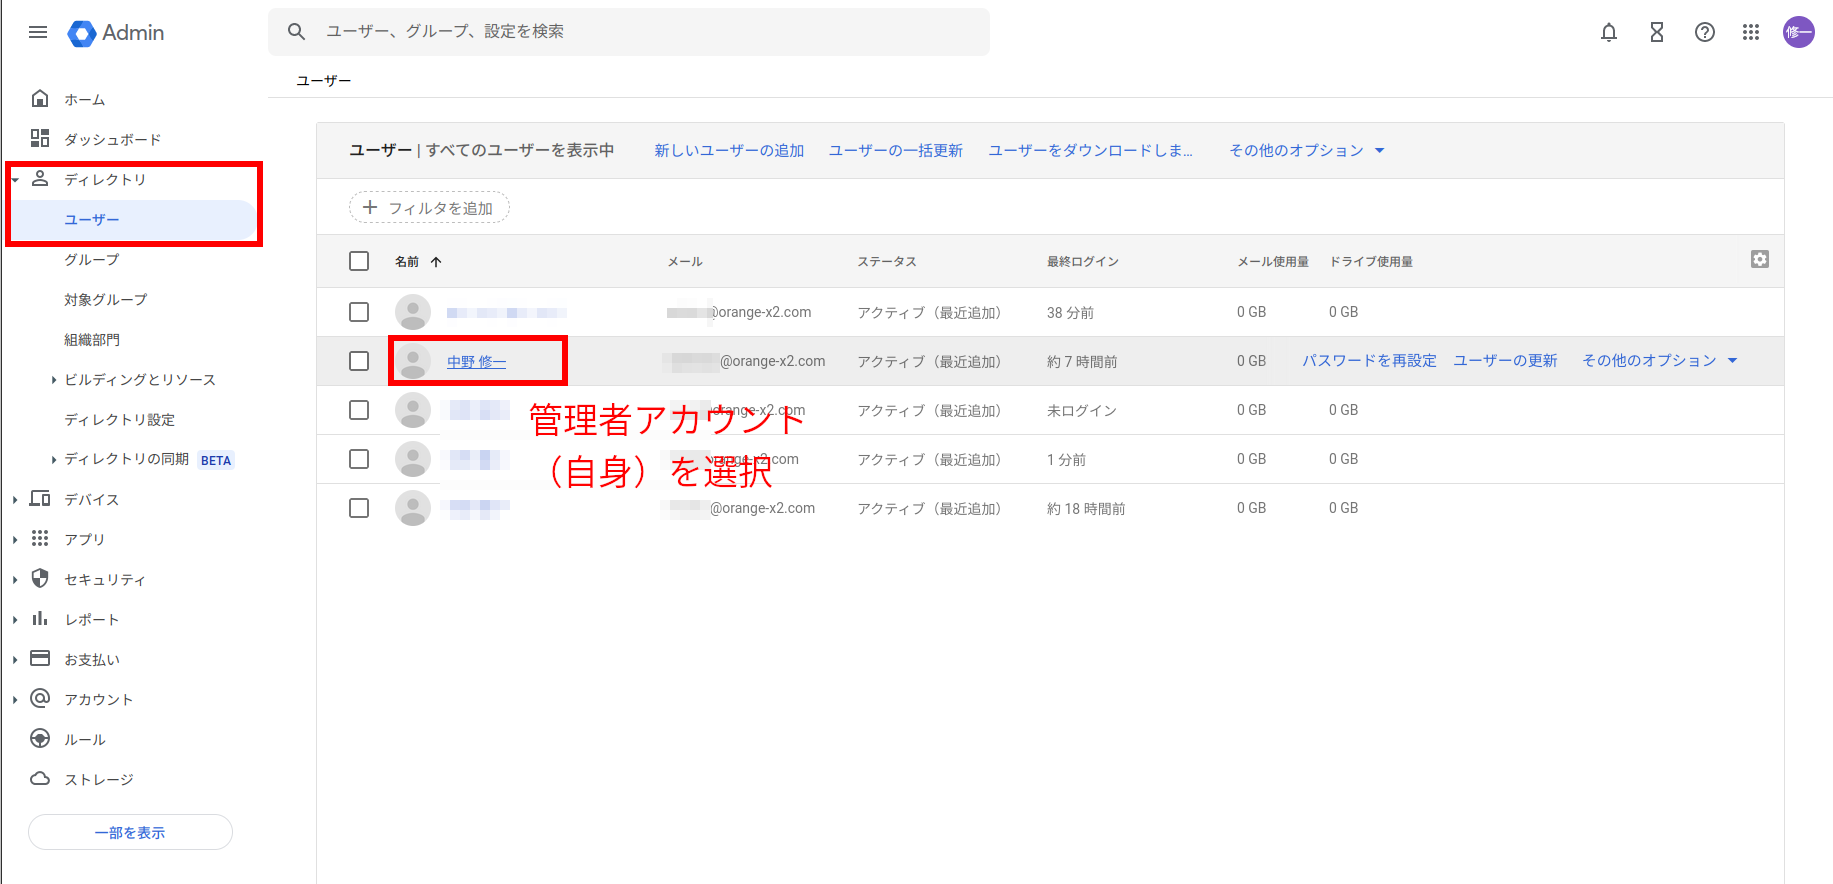Toggle the select-all users checkbox
The width and height of the screenshot is (1833, 884).
tap(359, 261)
